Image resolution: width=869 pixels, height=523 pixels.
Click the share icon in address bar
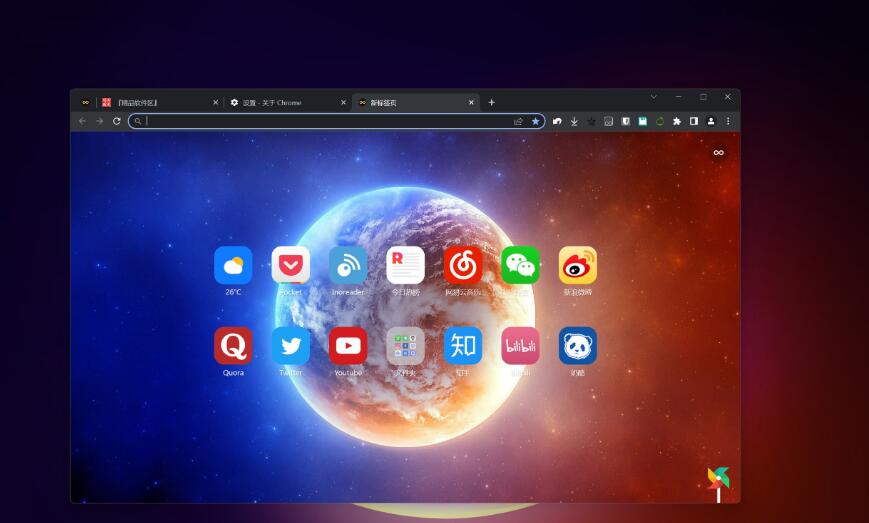pyautogui.click(x=518, y=121)
